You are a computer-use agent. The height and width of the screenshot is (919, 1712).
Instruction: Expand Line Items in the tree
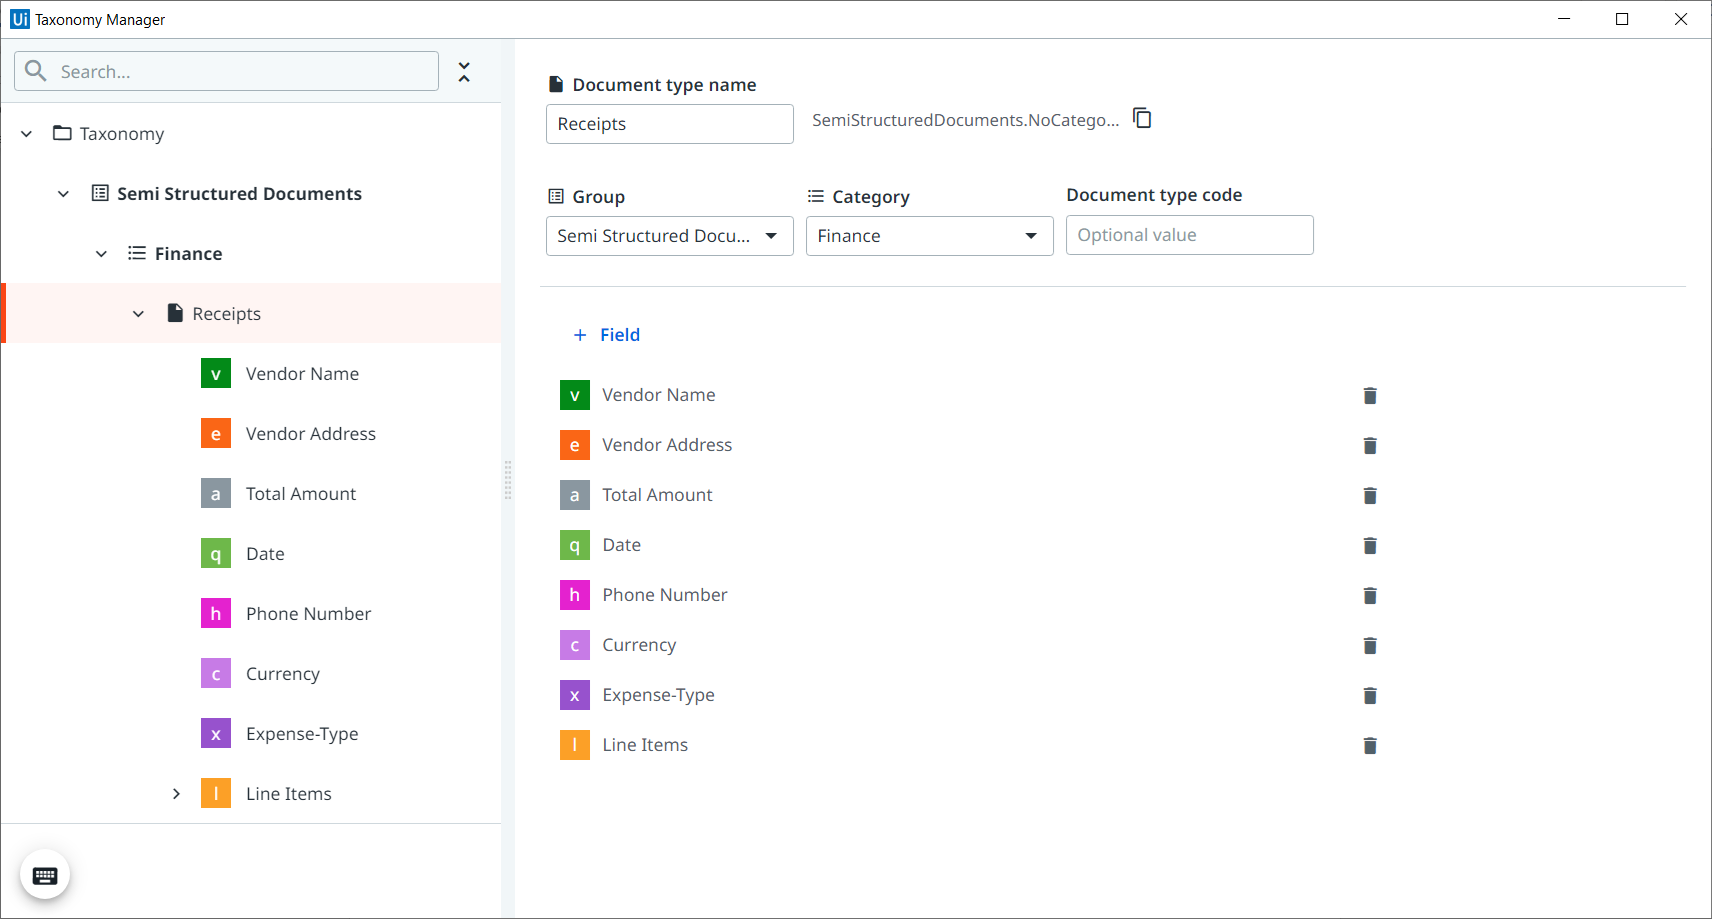pyautogui.click(x=176, y=794)
